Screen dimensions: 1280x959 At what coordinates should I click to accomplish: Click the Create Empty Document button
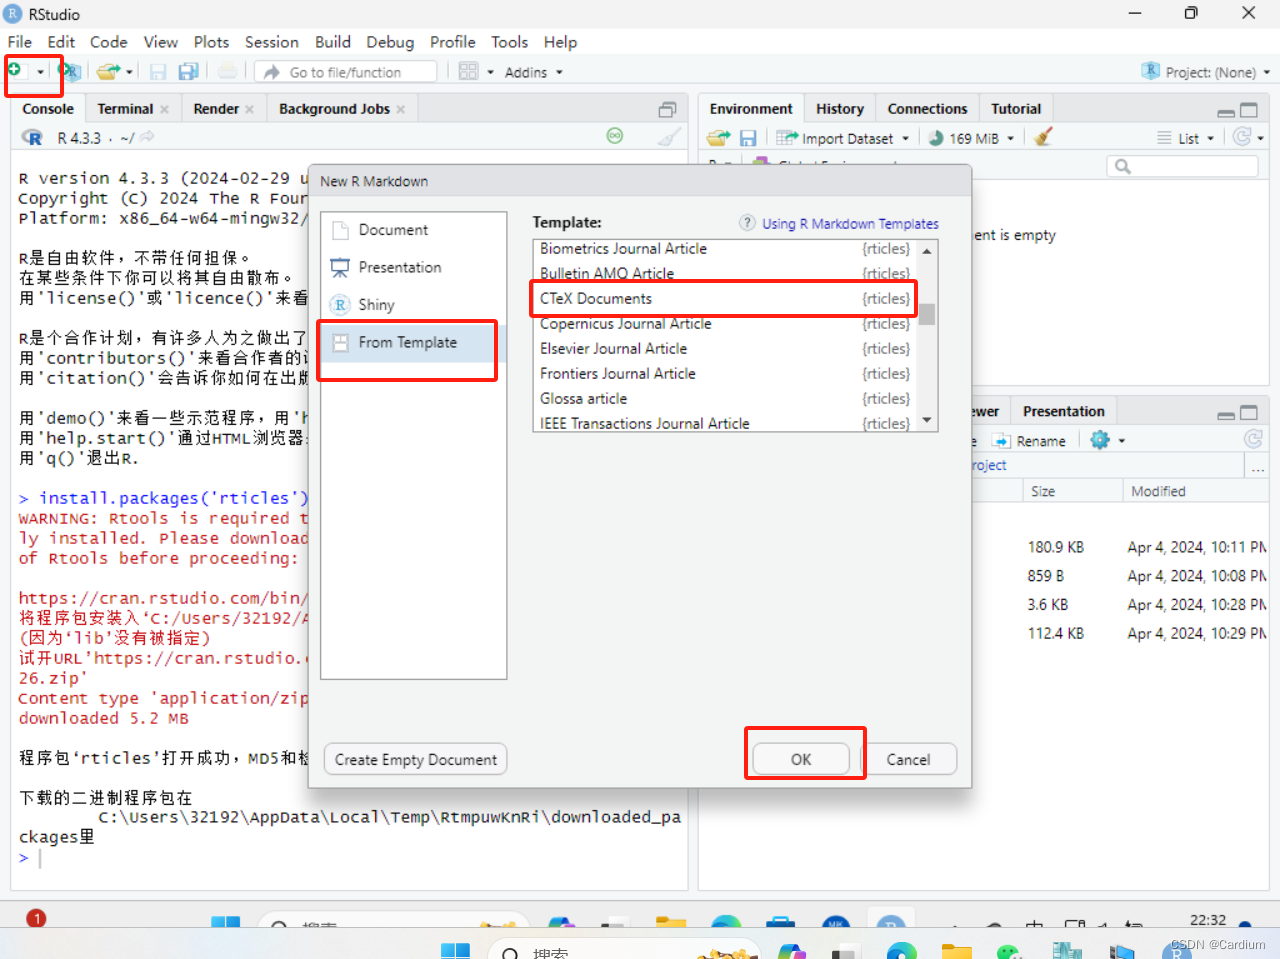[x=415, y=759]
